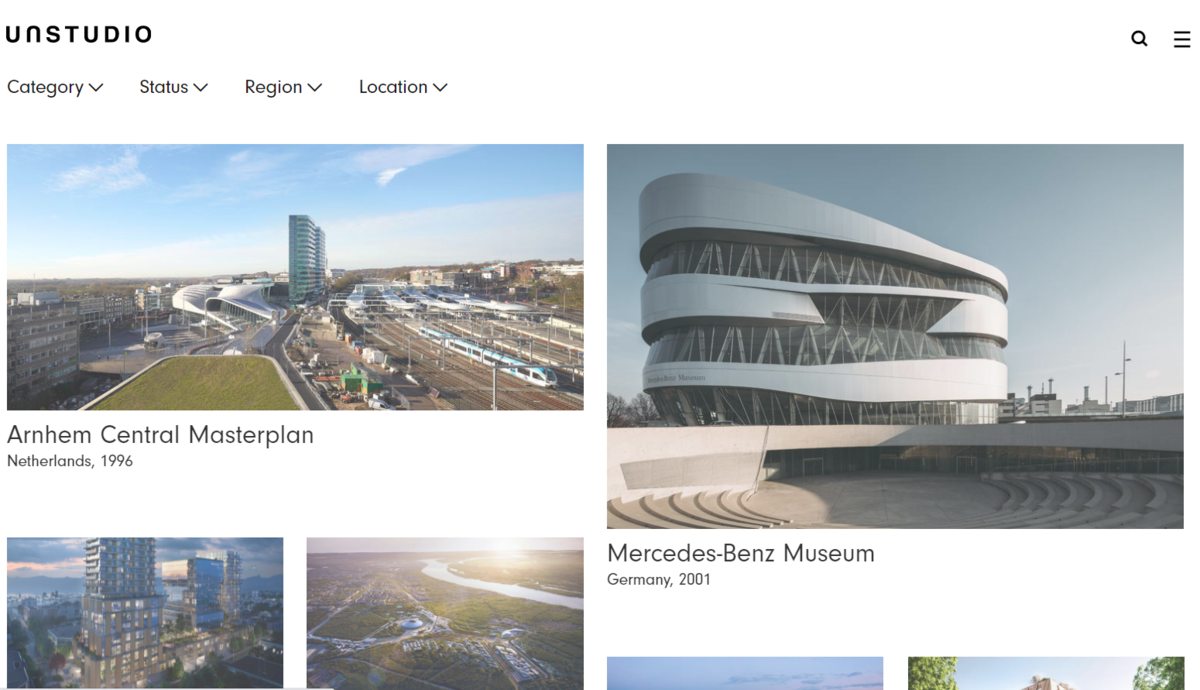
Task: Open the hamburger menu icon
Action: 1182,39
